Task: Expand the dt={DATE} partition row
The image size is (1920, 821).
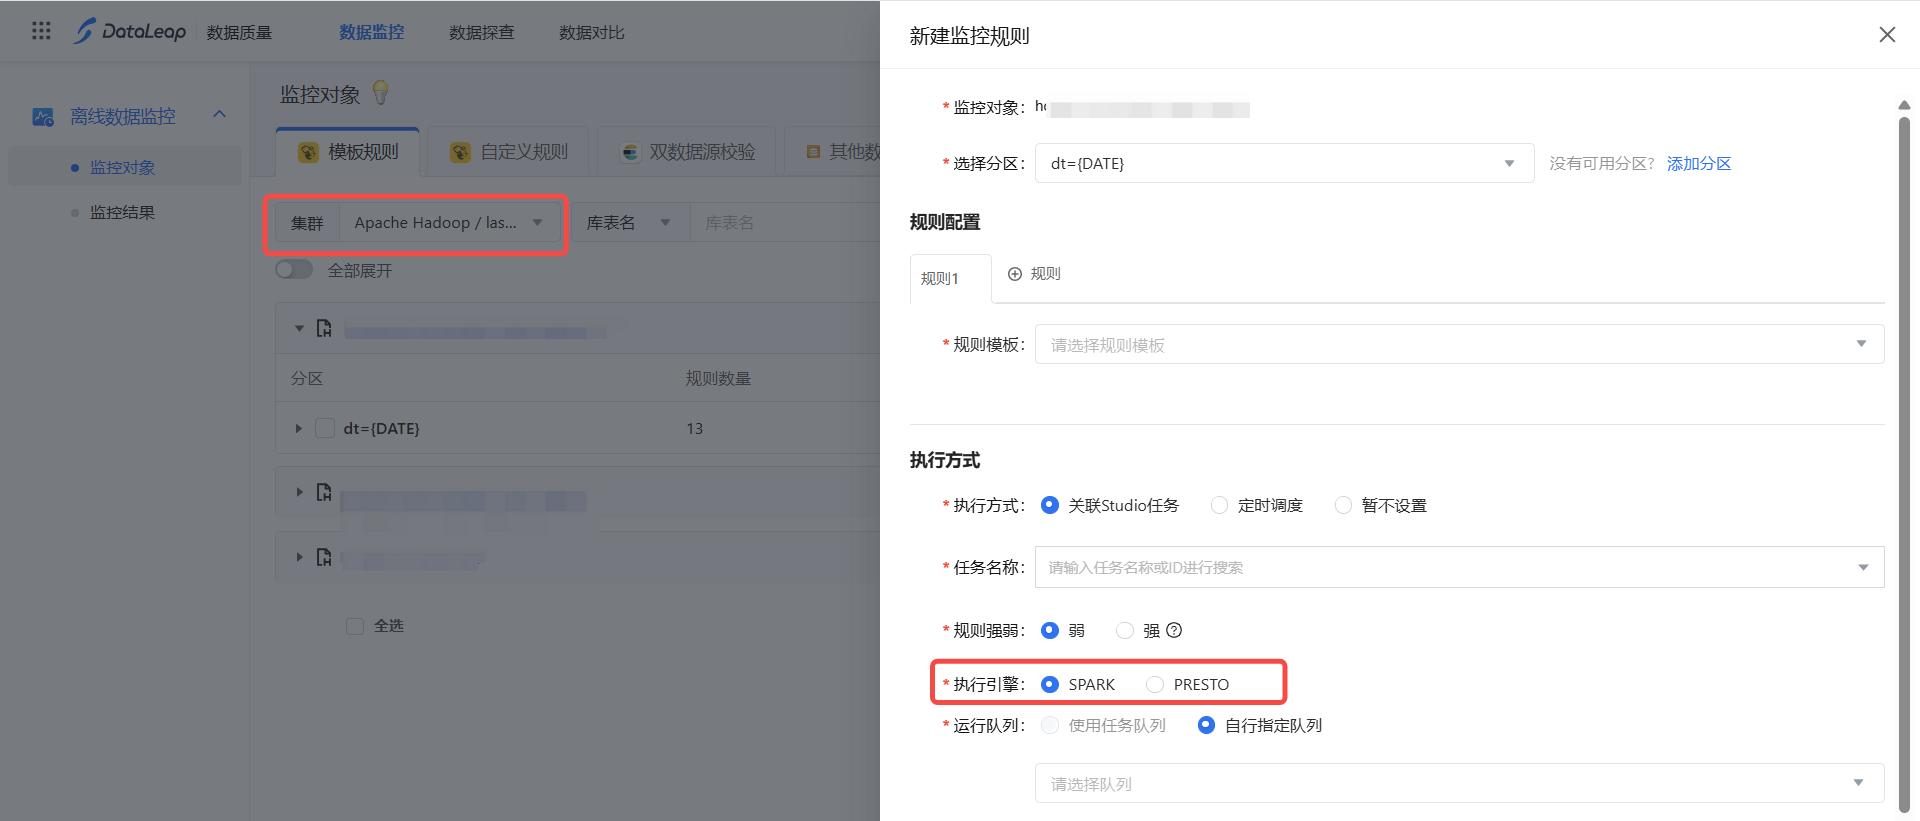Action: (298, 429)
